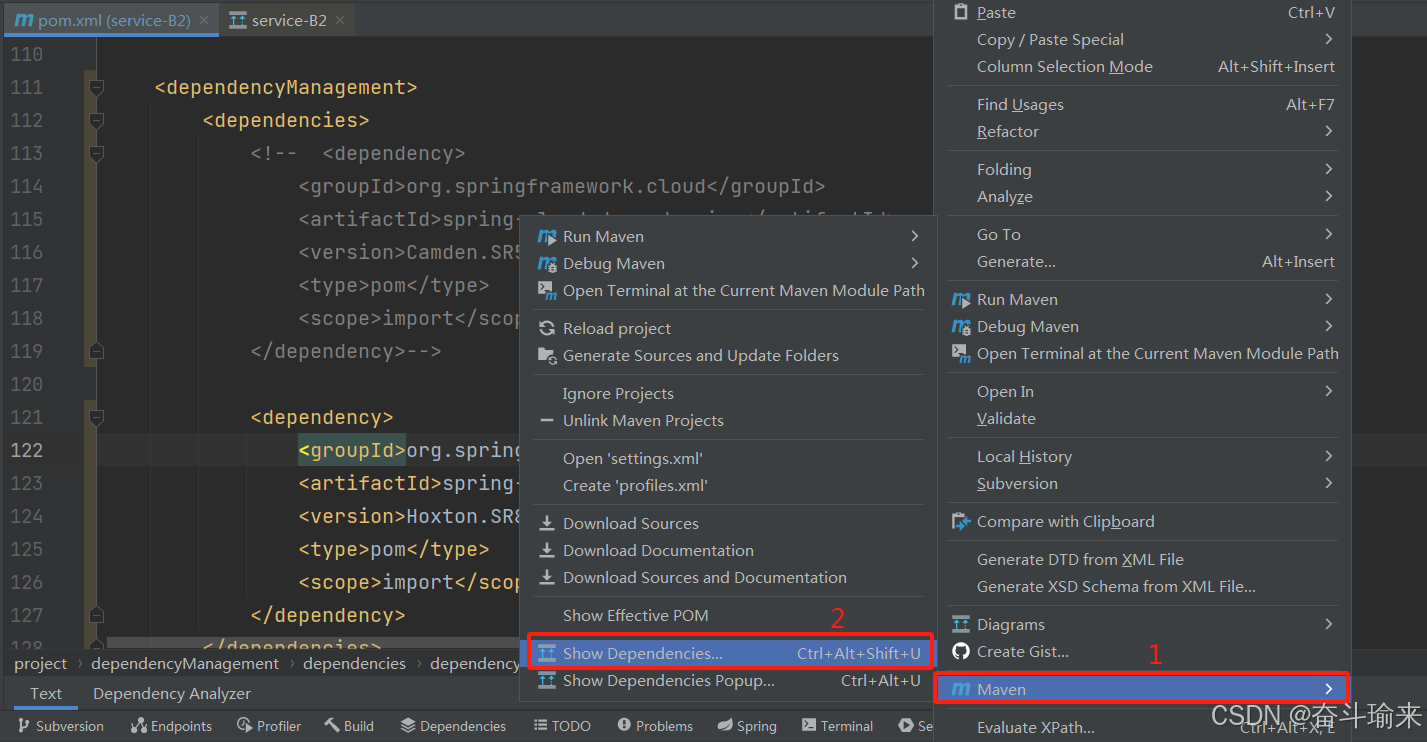The height and width of the screenshot is (742, 1427).
Task: Close the pom.xml (service-B2) tab
Action: pos(205,20)
